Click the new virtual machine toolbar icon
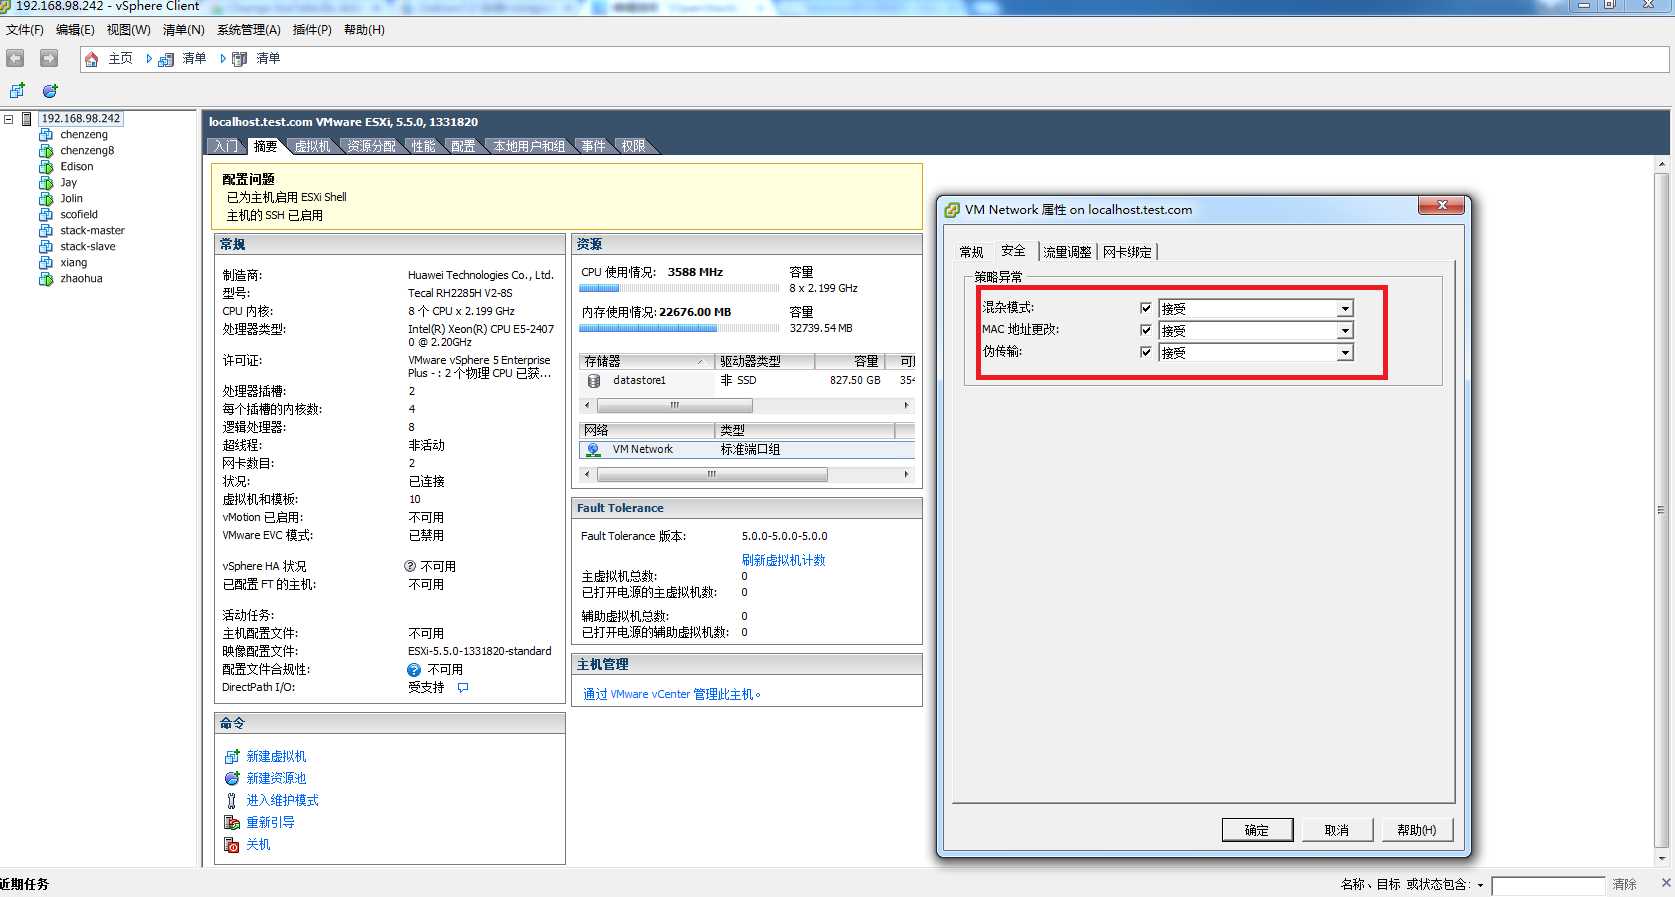The height and width of the screenshot is (897, 1675). (x=17, y=91)
